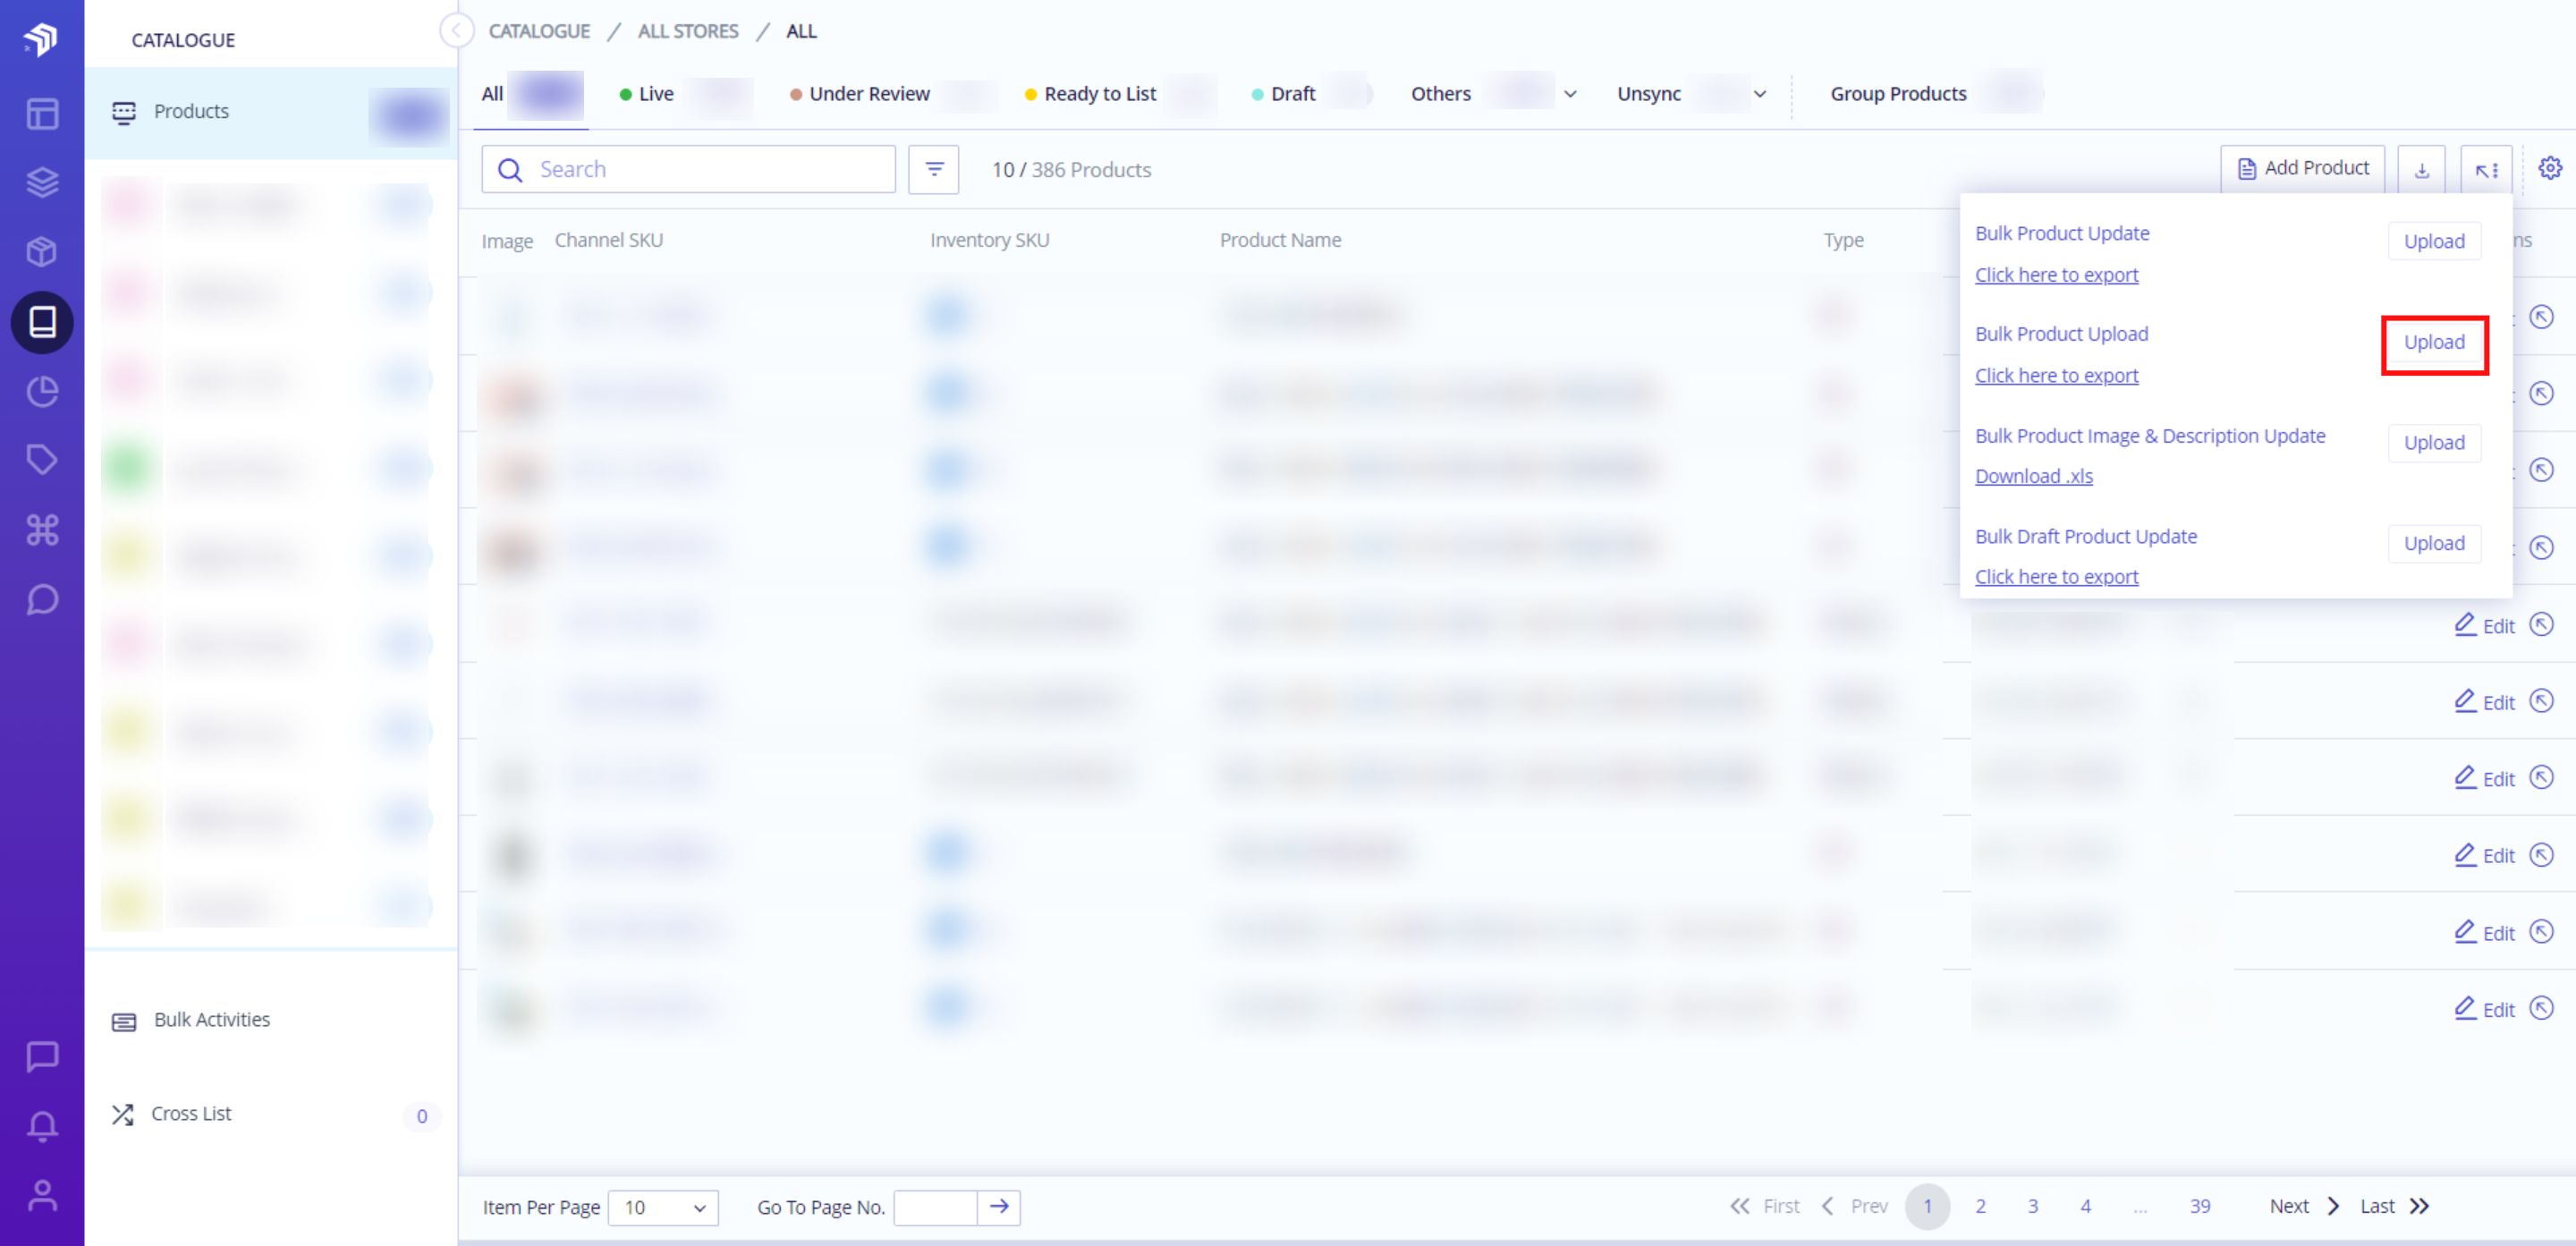Click the go-to-page arrow button

pos(999,1206)
